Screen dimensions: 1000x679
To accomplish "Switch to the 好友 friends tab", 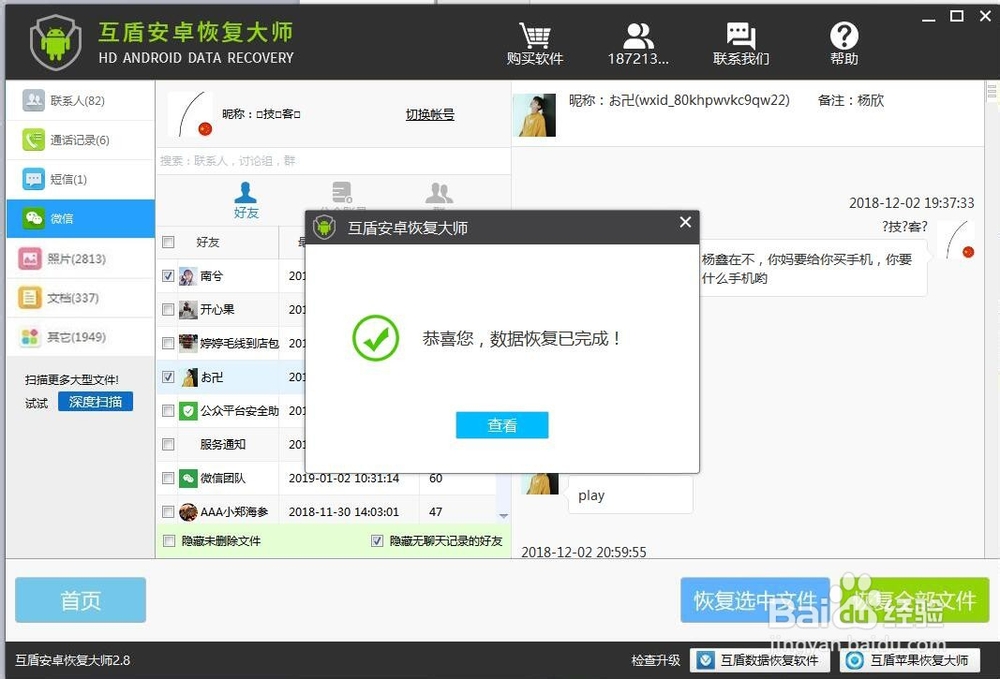I will point(246,199).
